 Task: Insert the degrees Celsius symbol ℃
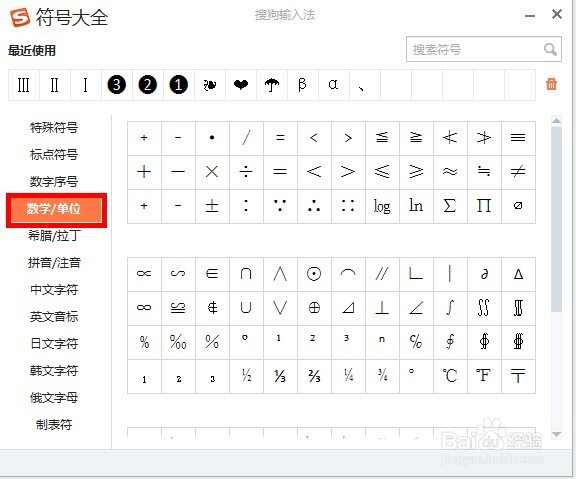(x=450, y=376)
